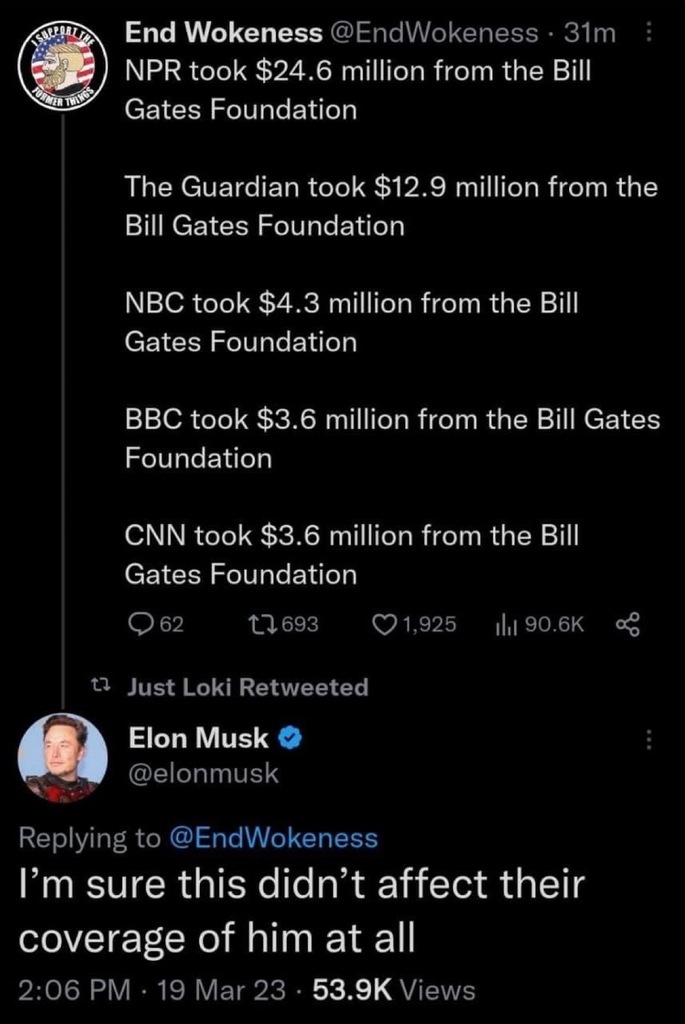
Task: View analytics showing 90.6K views
Action: (x=504, y=625)
